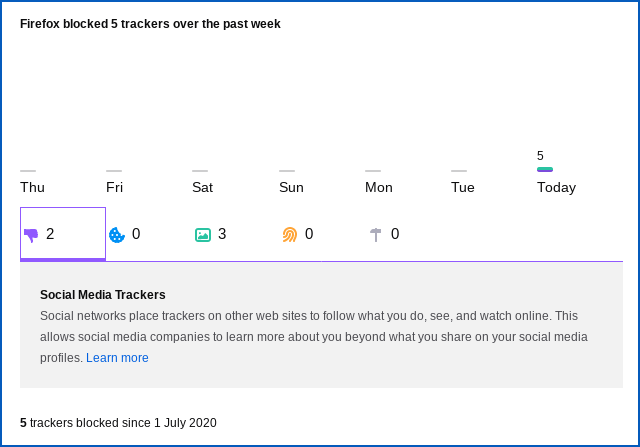The image size is (640, 447).
Task: Select the cross-site cookies icon
Action: click(117, 235)
